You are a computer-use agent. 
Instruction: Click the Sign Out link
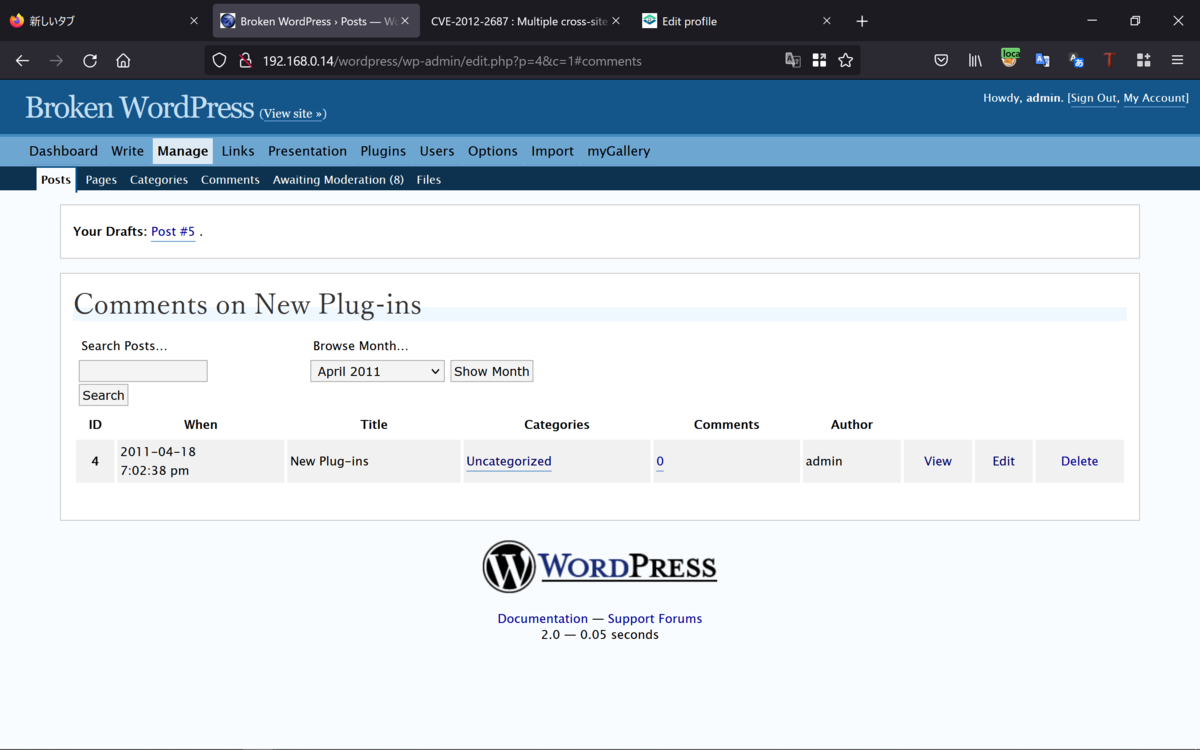click(x=1093, y=98)
